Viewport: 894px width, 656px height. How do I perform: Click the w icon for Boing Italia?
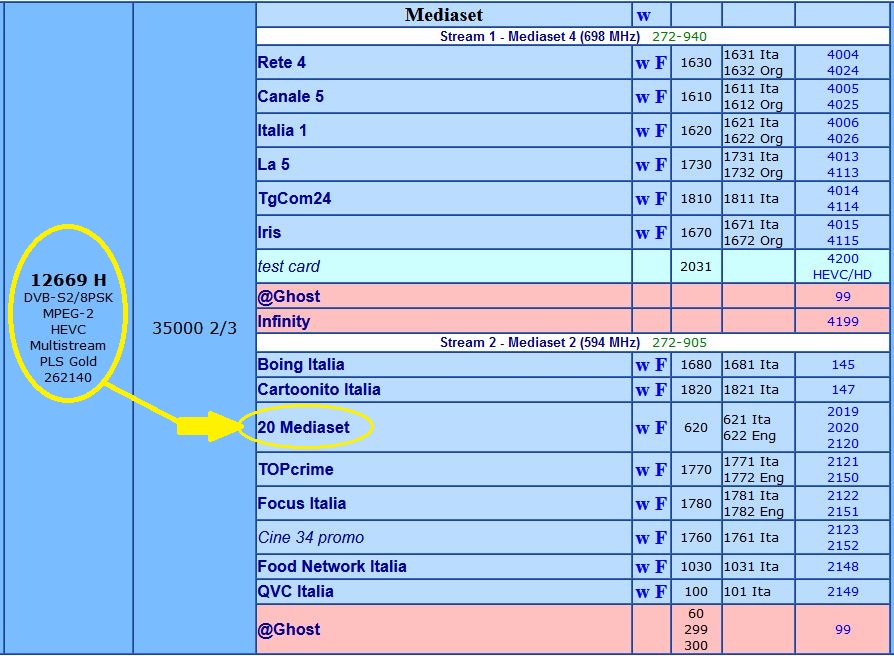643,365
